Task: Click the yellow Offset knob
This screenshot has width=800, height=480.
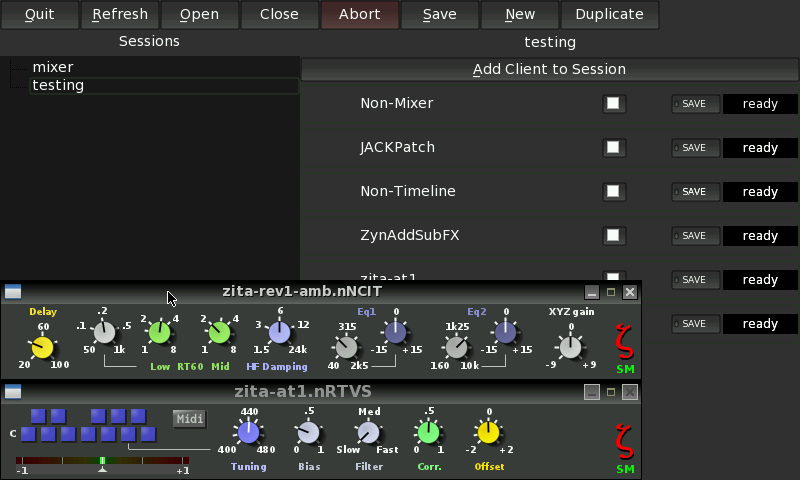Action: (x=488, y=432)
